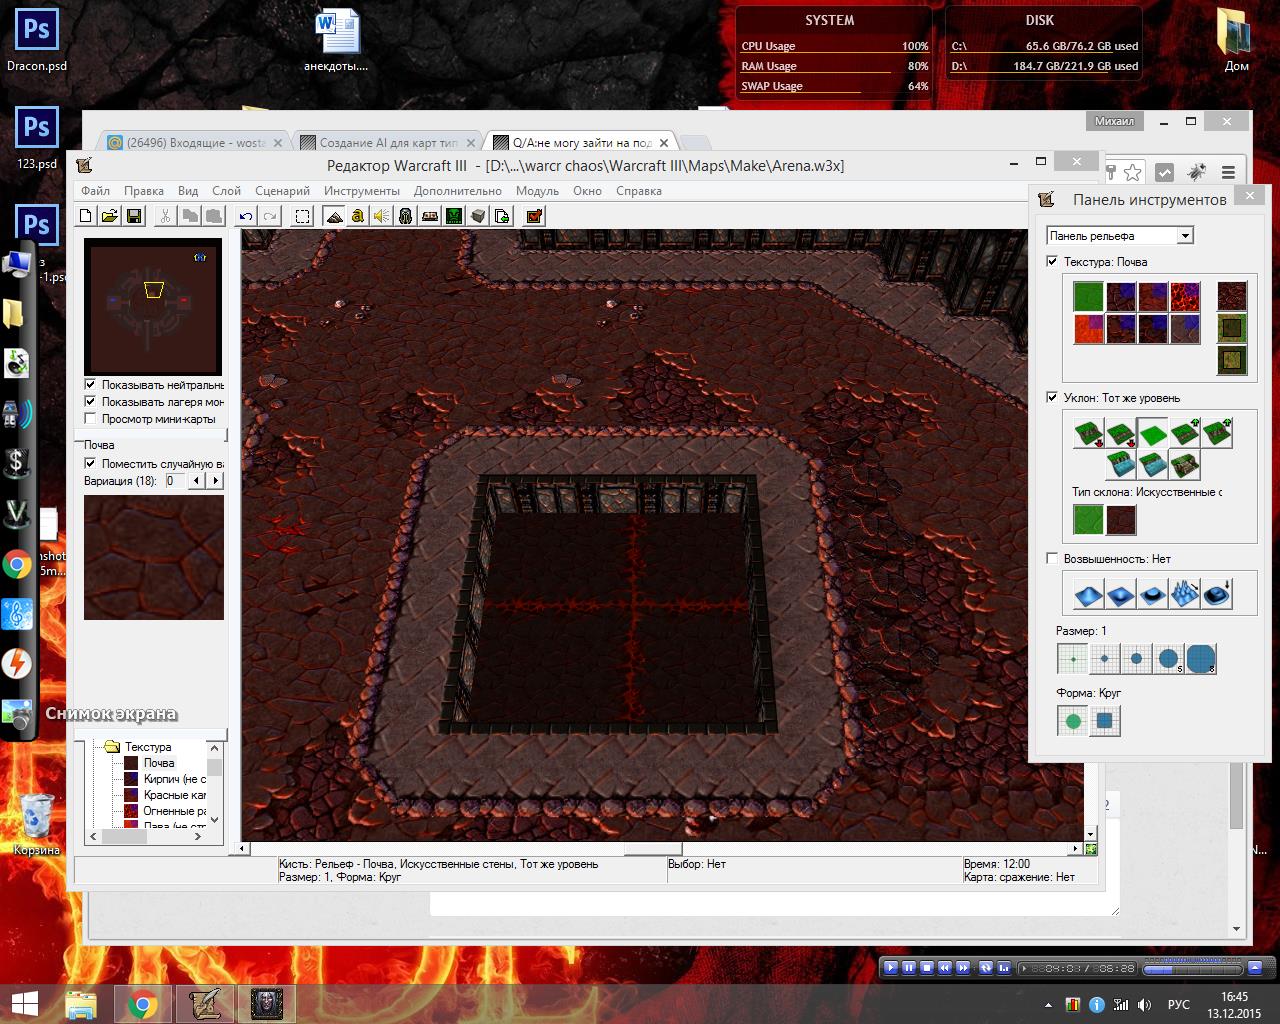Enable 'Возвышенность: Нет' checkbox
Image resolution: width=1280 pixels, height=1024 pixels.
coord(1052,558)
